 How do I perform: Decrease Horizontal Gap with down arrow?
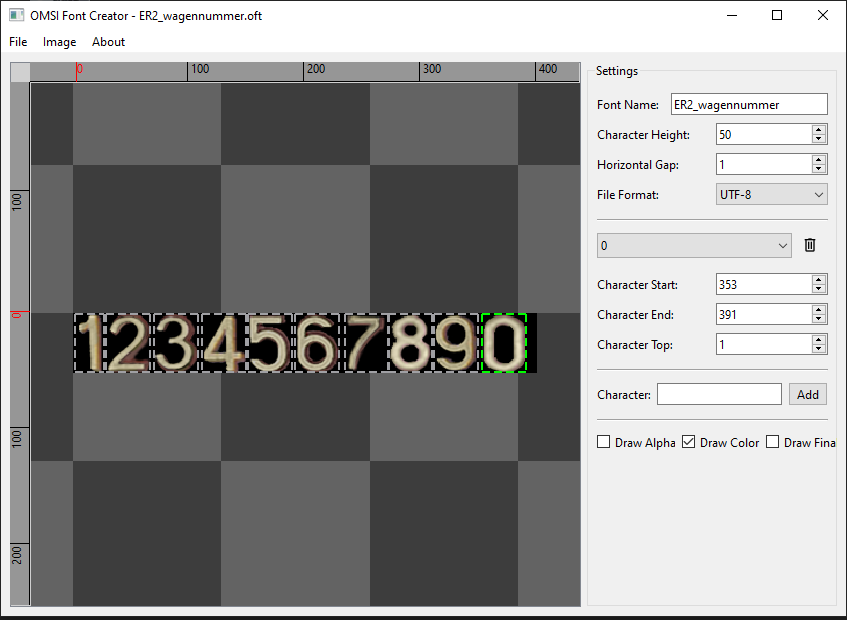tap(819, 169)
